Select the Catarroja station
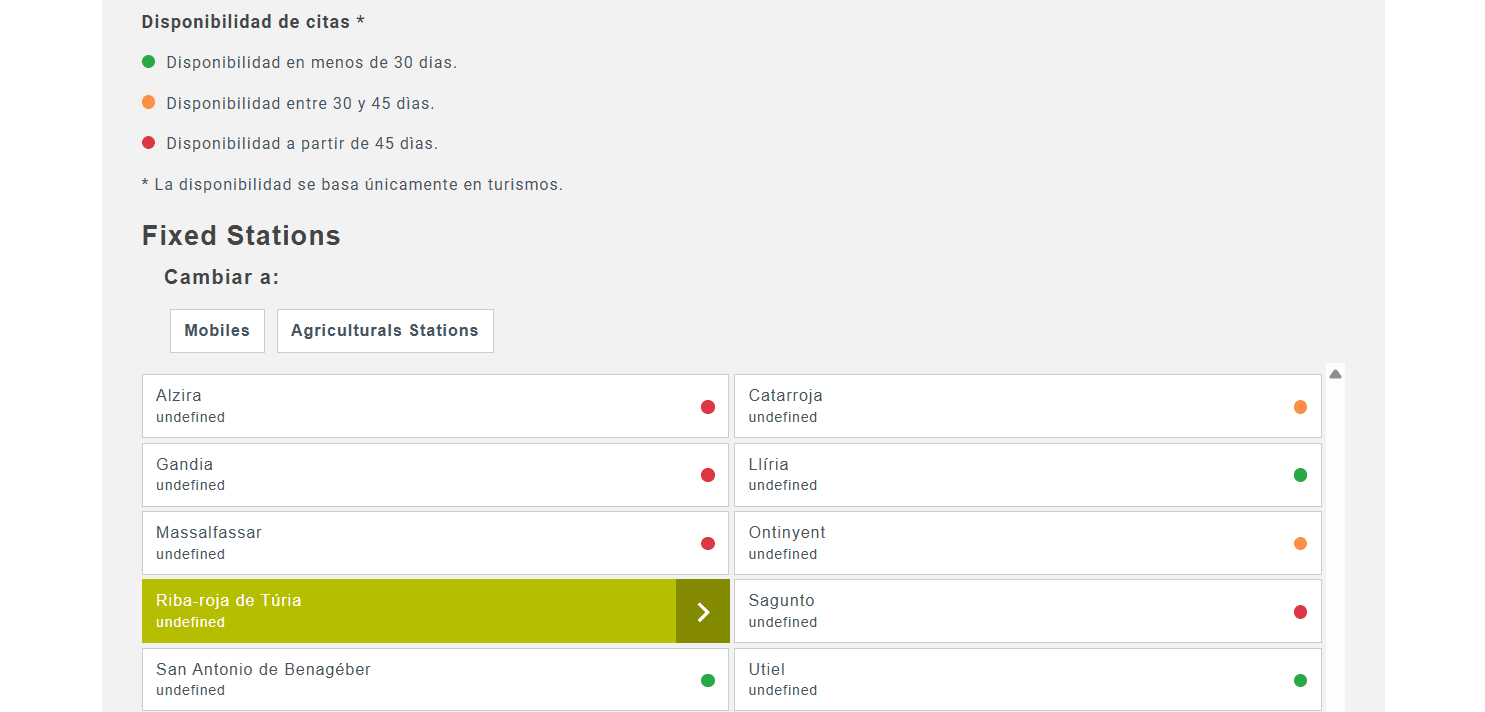 click(1000, 406)
